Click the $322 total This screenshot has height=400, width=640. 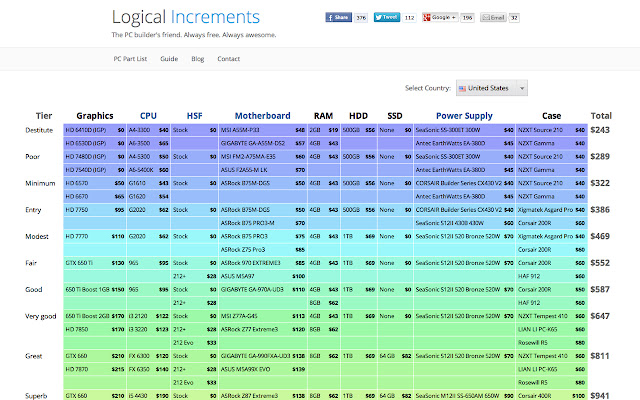(600, 183)
